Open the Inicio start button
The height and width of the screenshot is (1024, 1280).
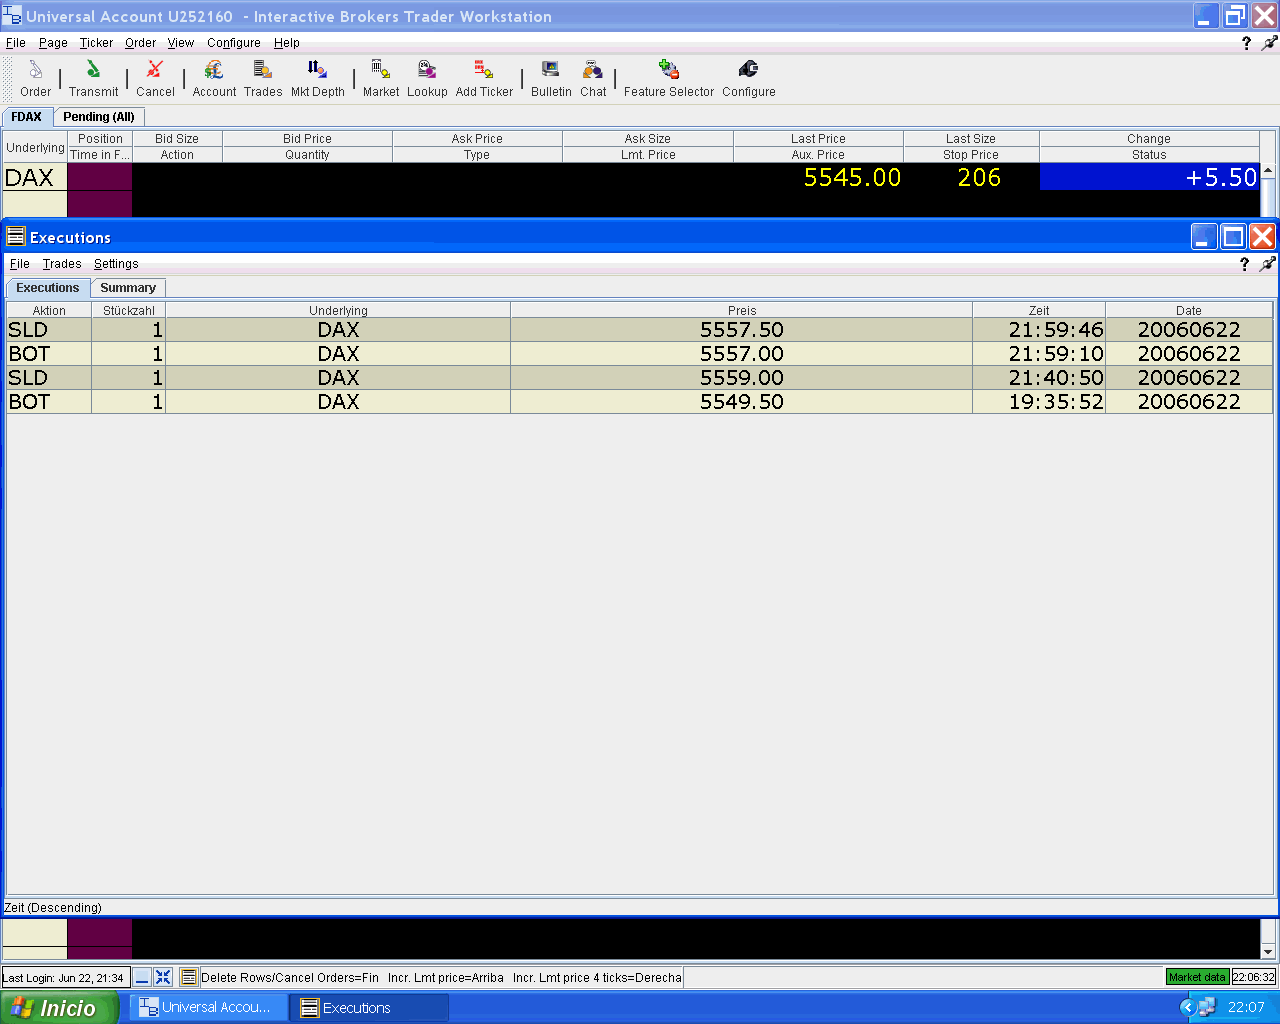coord(58,1007)
